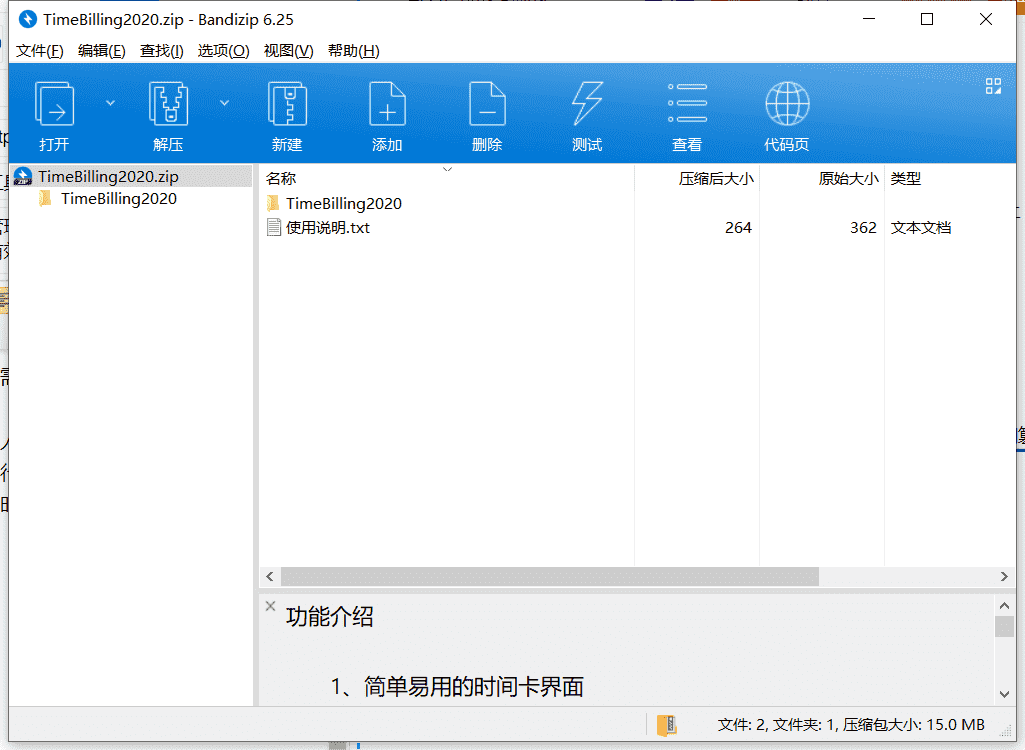Click the 功能介绍 heading in preview
1025x750 pixels.
tap(329, 617)
